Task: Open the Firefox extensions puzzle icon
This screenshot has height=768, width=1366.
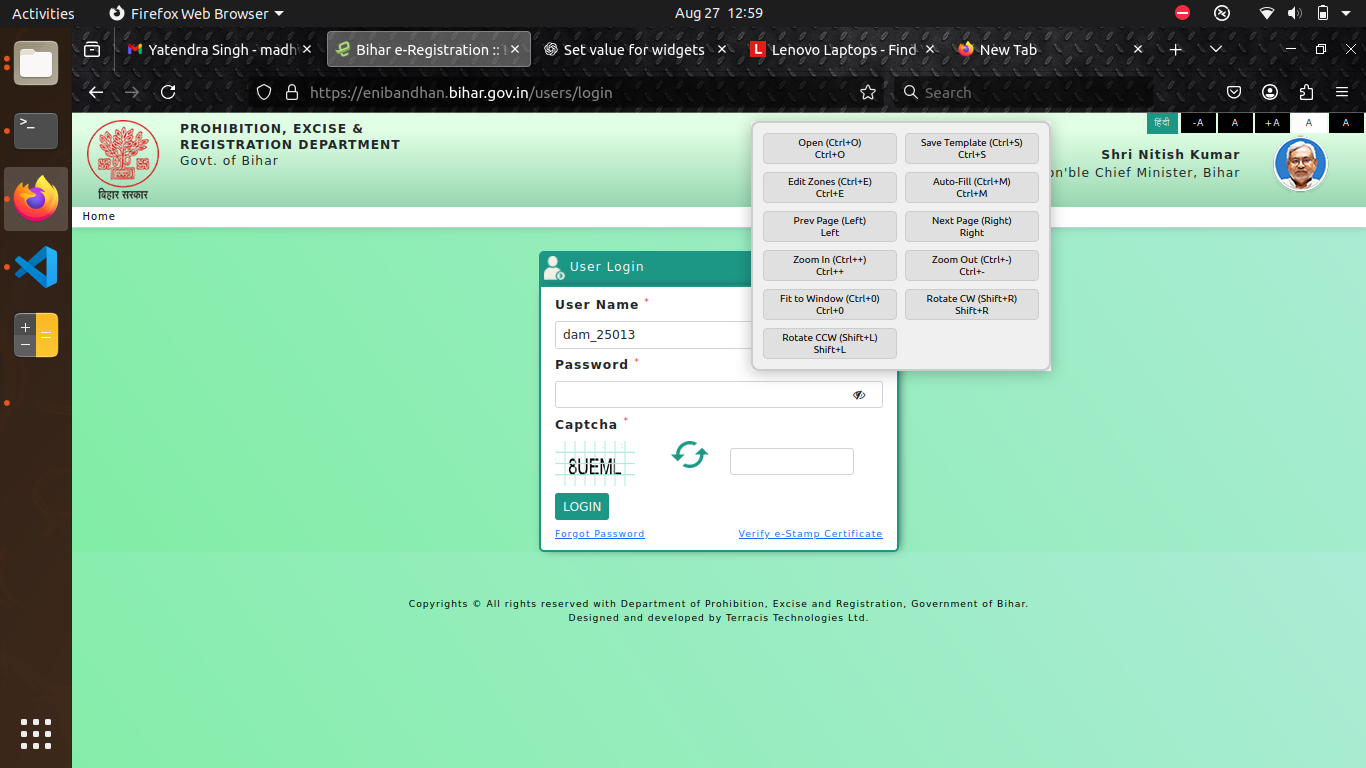Action: point(1306,92)
